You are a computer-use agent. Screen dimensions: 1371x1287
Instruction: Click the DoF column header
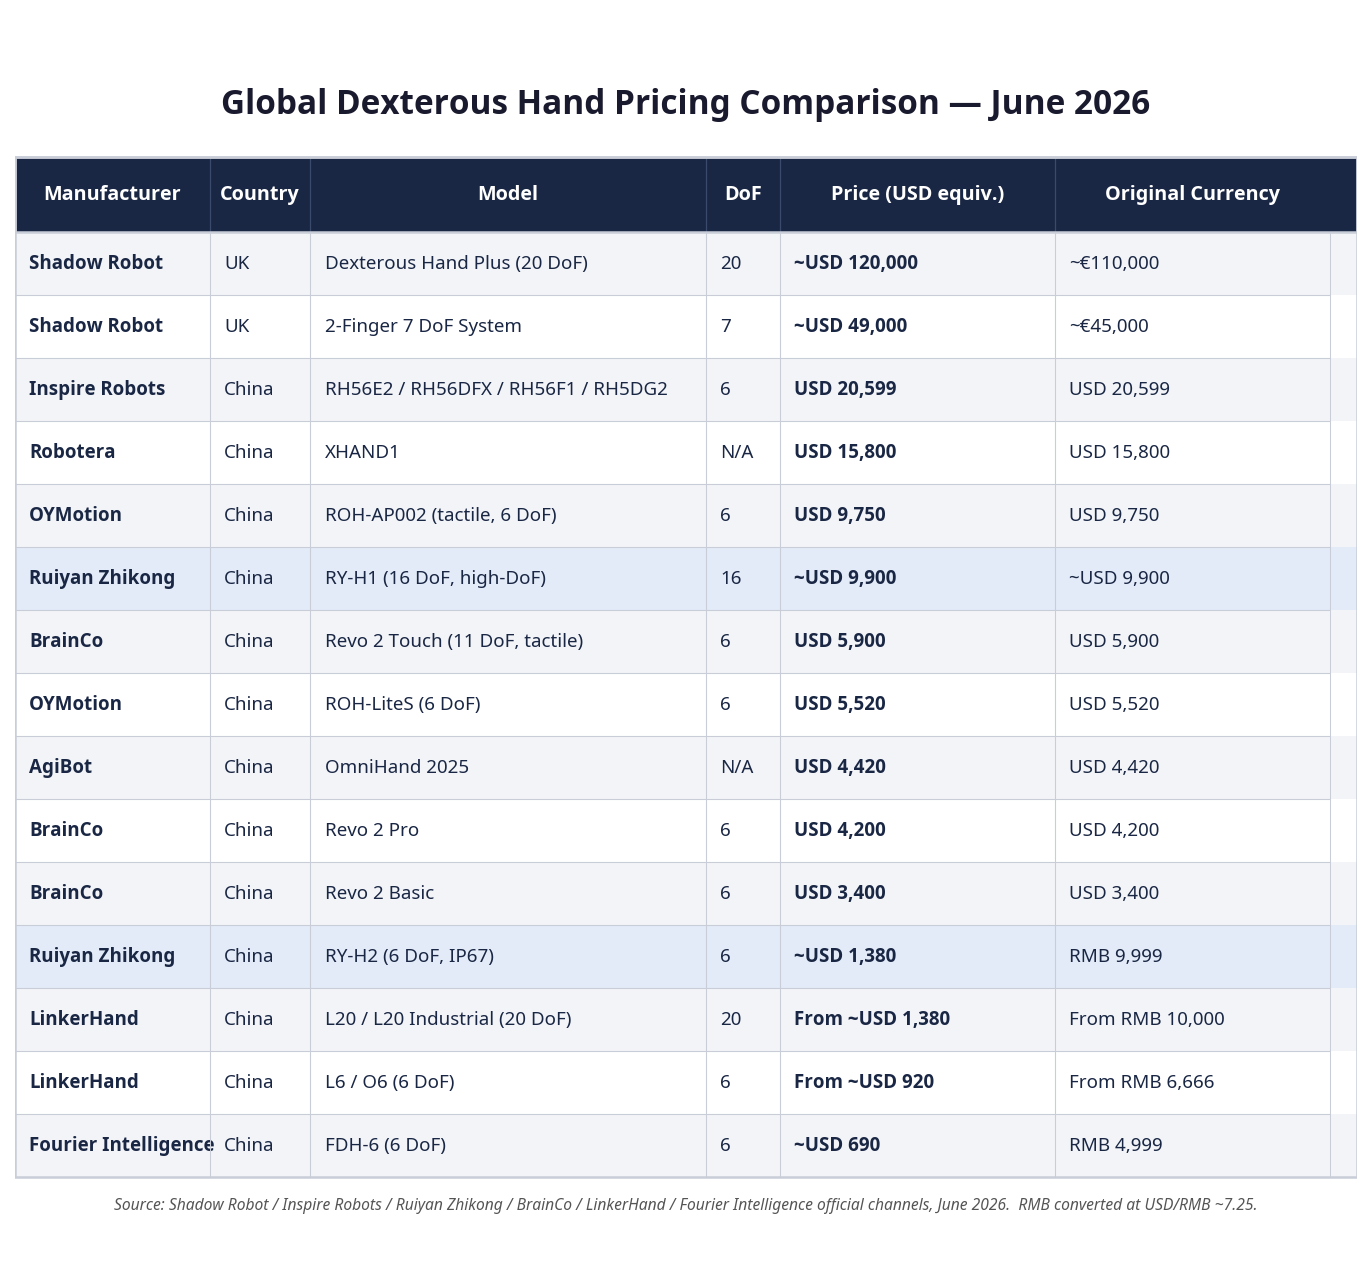743,194
